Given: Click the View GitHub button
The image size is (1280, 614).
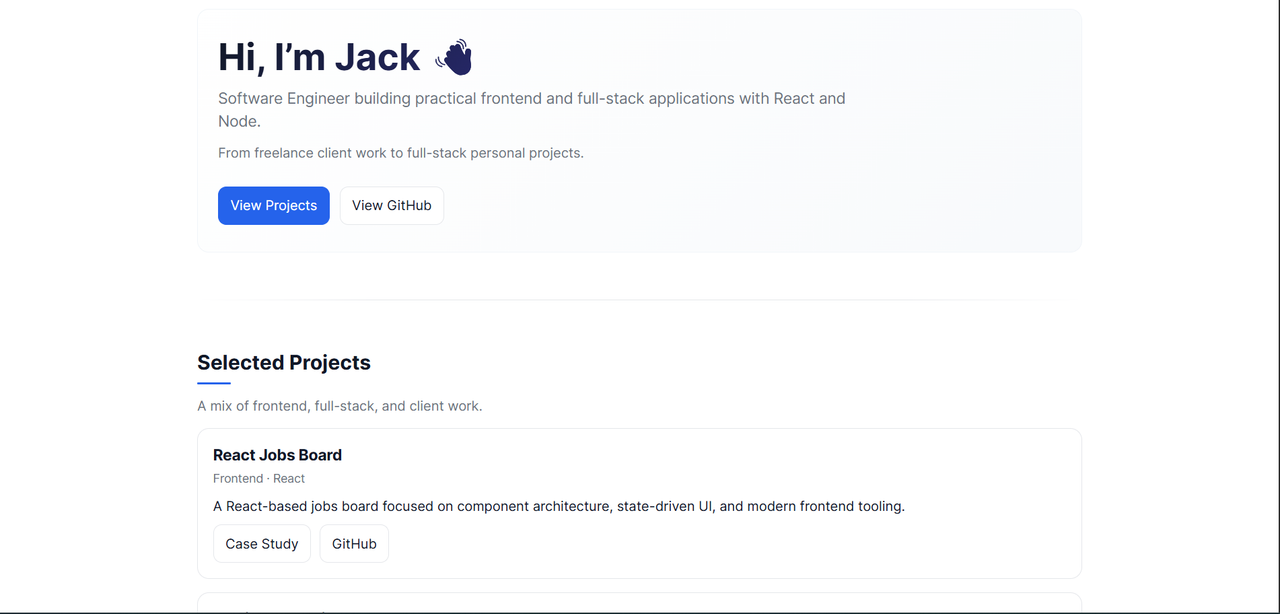Looking at the screenshot, I should coord(391,205).
